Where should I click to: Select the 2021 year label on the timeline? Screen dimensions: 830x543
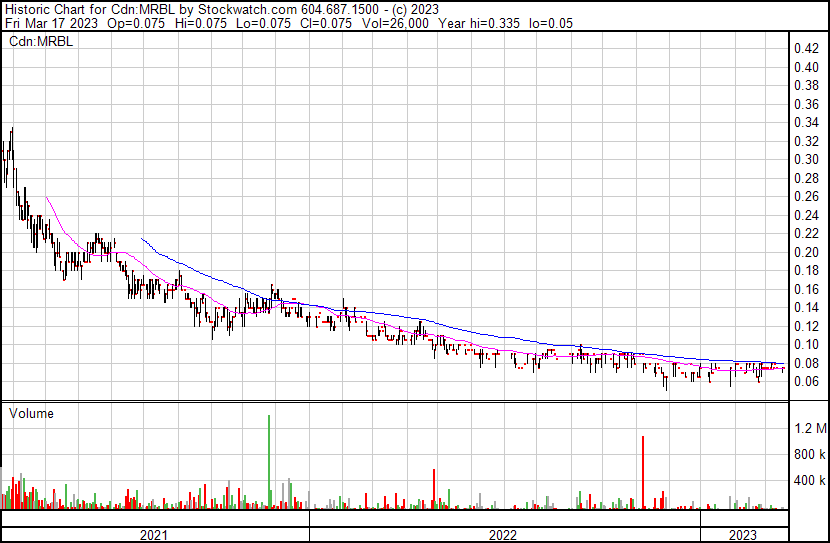(x=154, y=535)
